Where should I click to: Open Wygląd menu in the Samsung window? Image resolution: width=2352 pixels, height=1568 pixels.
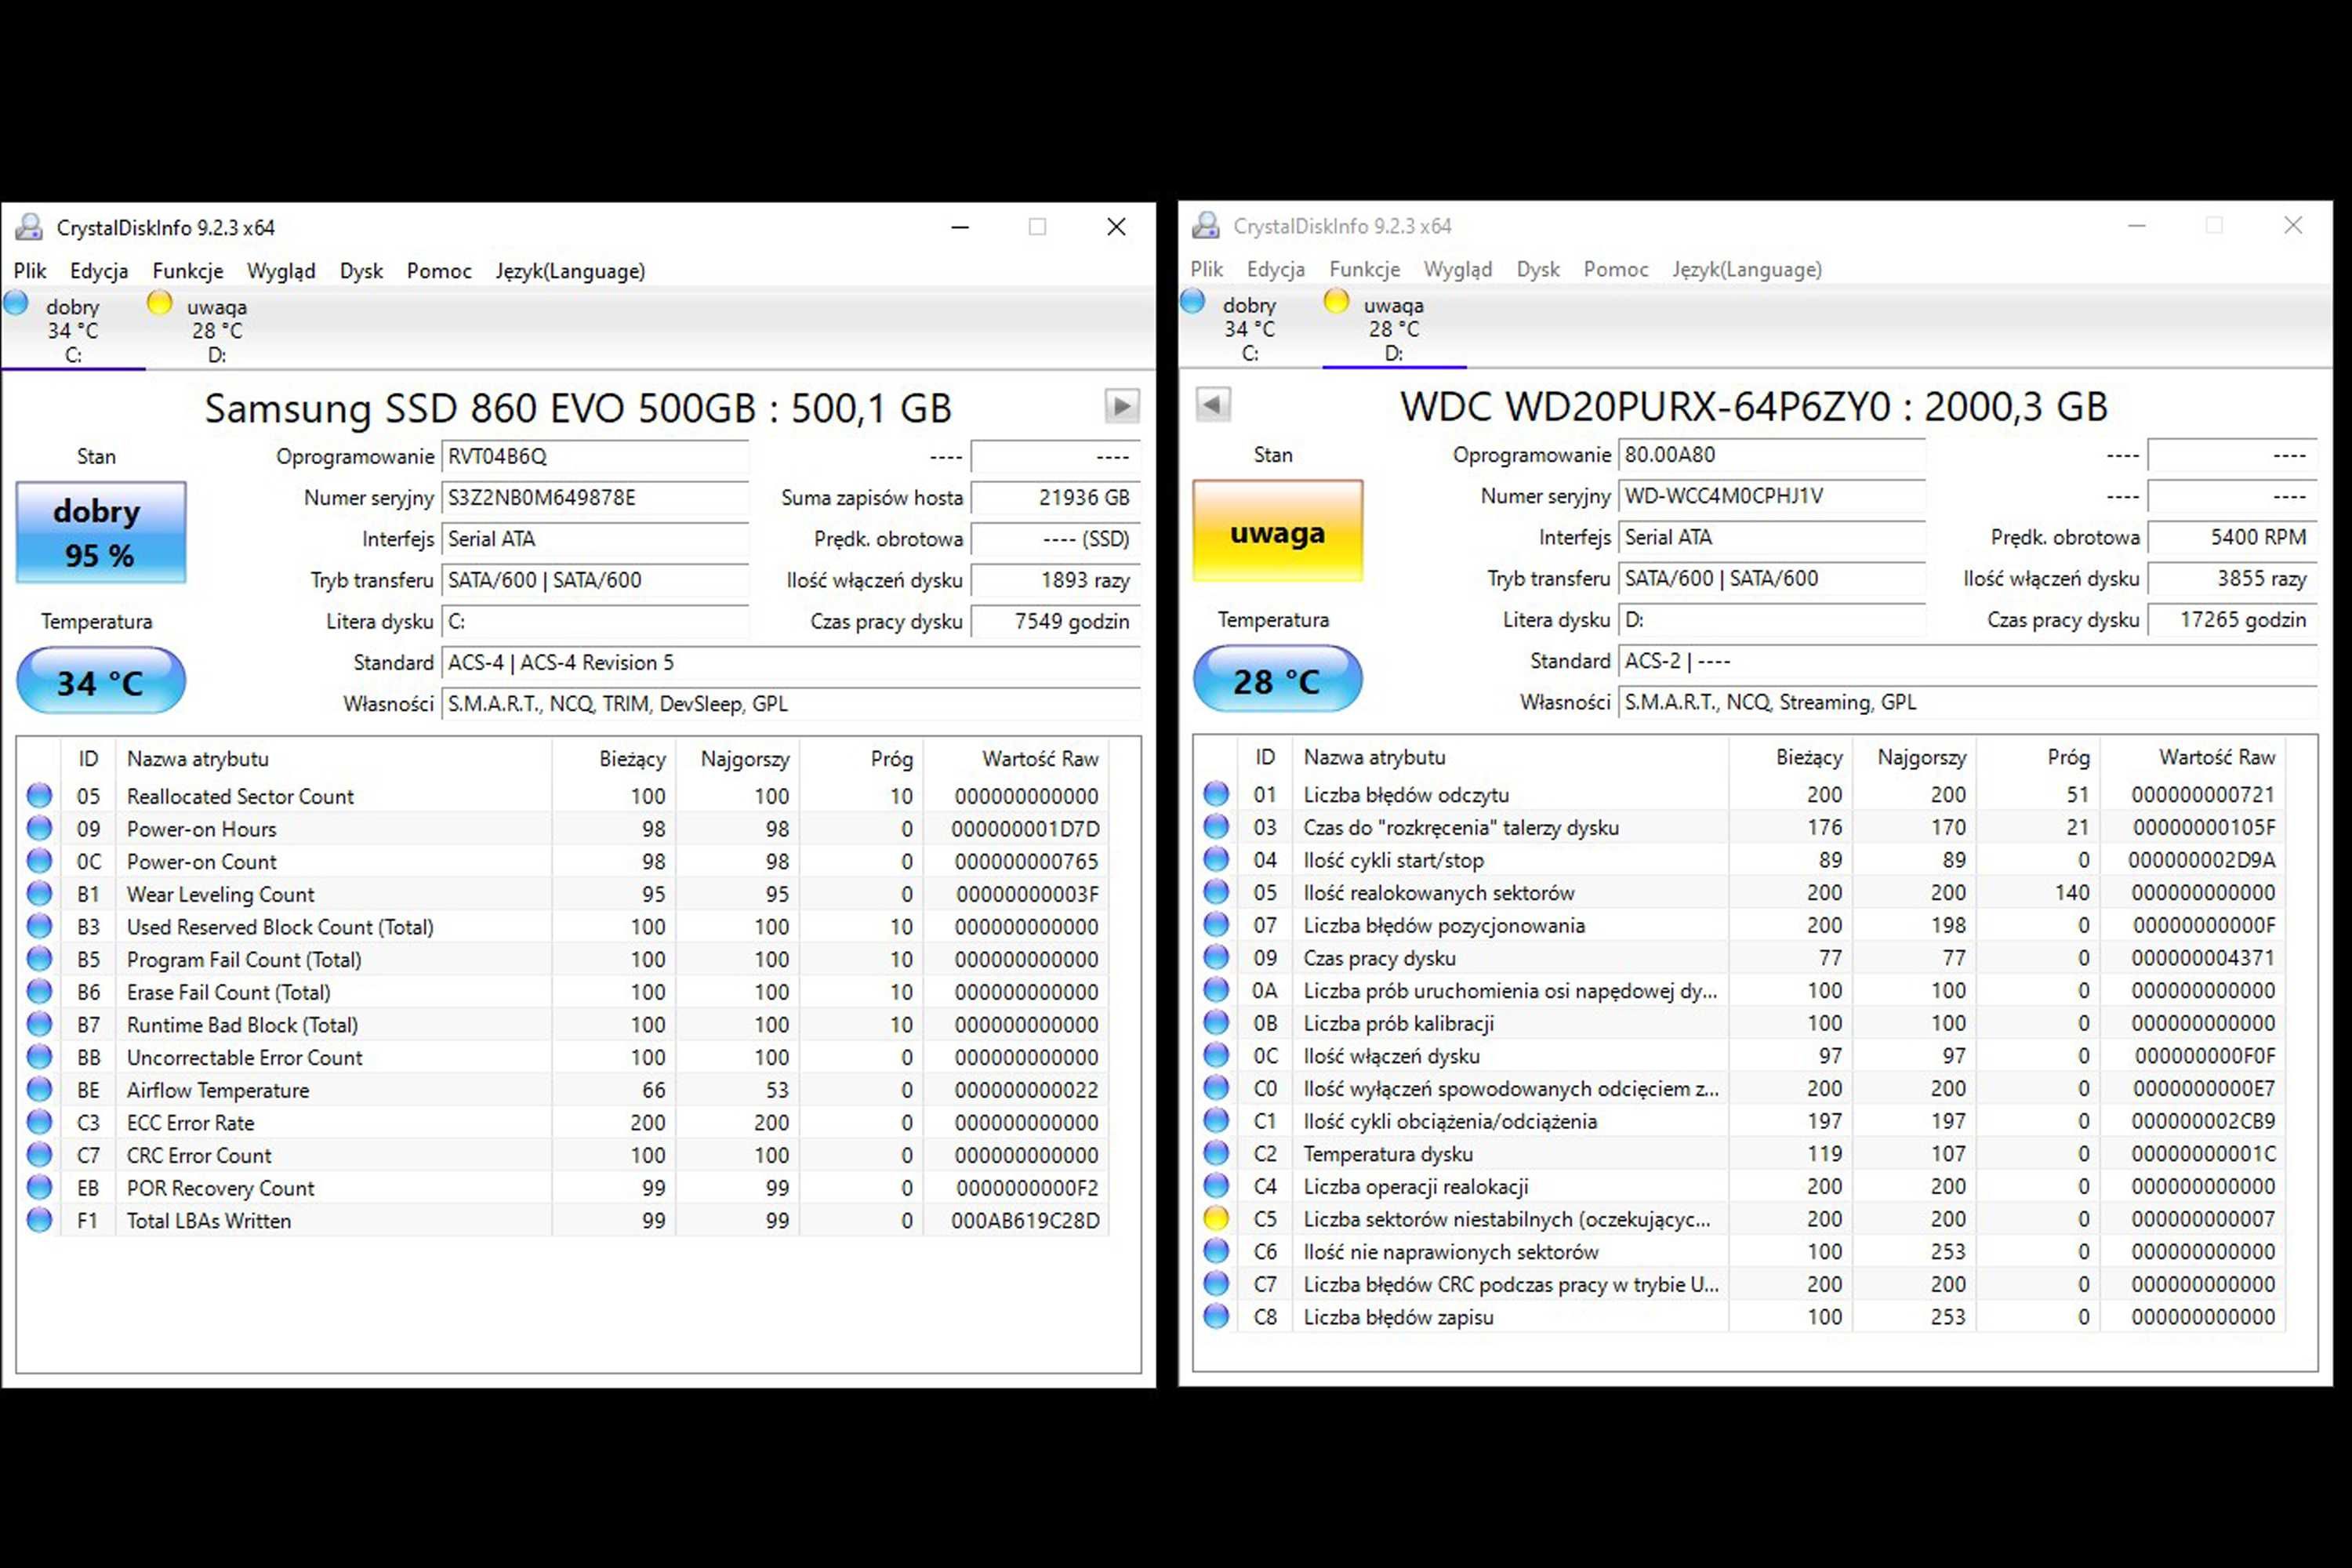(281, 271)
